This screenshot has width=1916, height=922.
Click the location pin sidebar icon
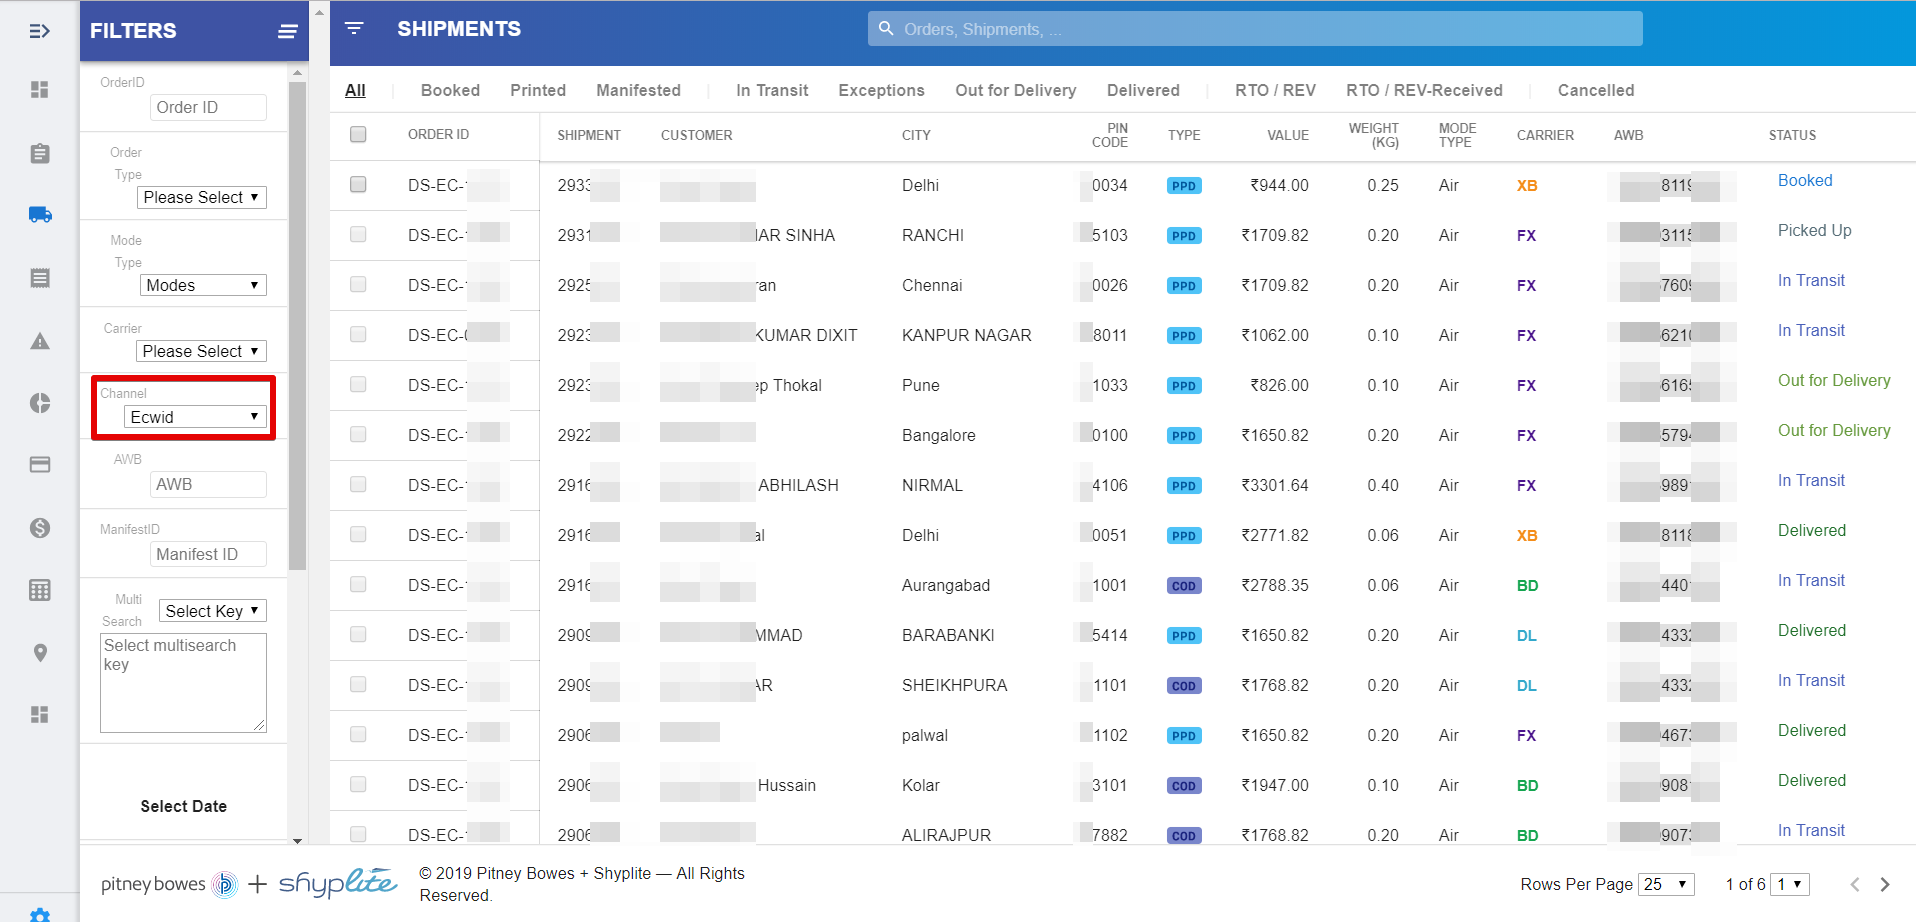pyautogui.click(x=40, y=653)
